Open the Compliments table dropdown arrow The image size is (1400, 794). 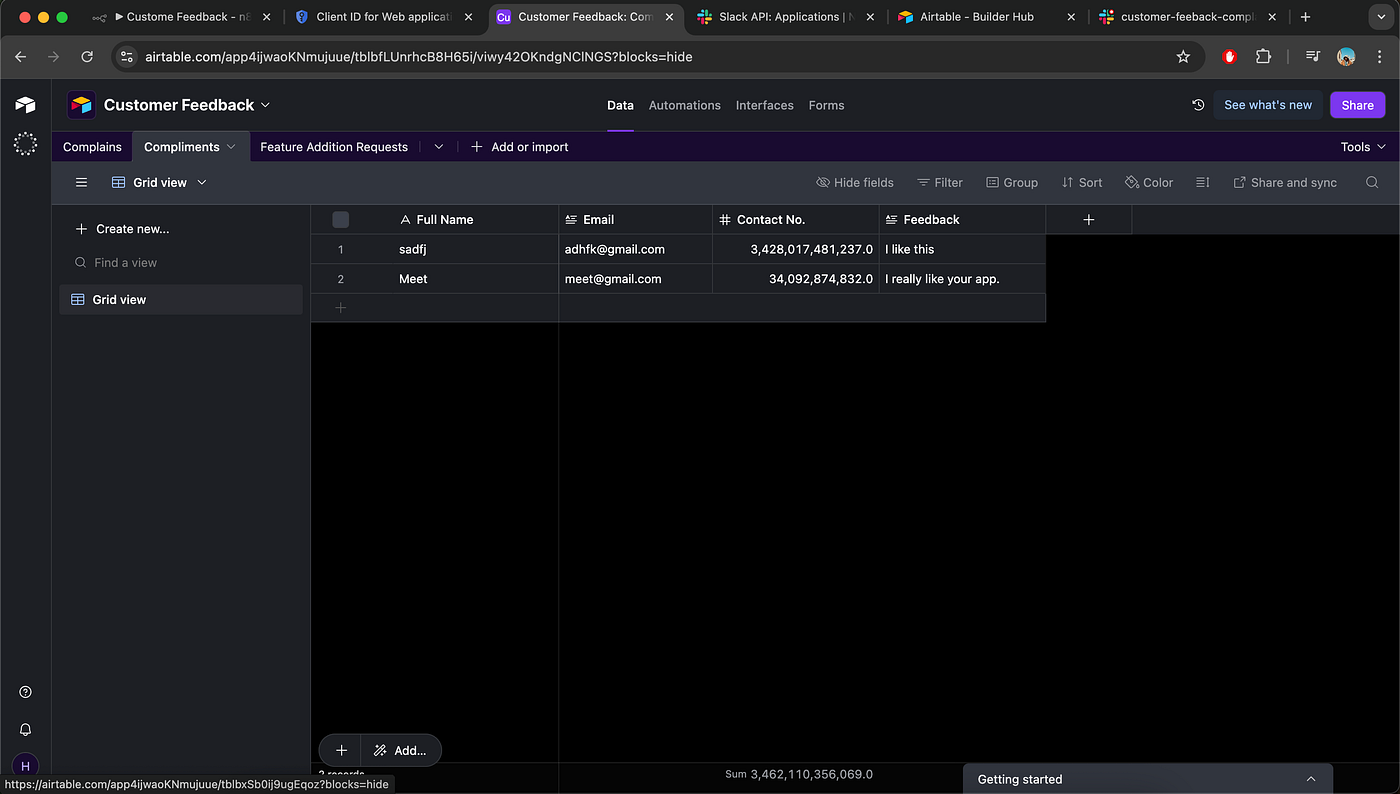pyautogui.click(x=231, y=147)
